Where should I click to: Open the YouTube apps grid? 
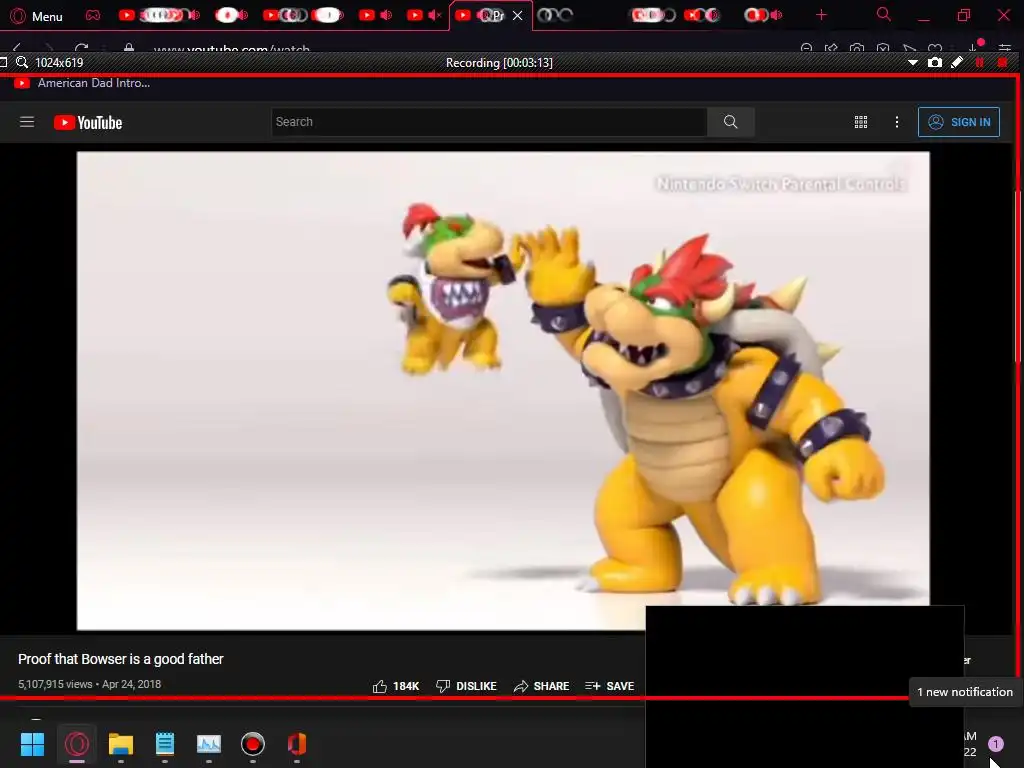[x=861, y=122]
